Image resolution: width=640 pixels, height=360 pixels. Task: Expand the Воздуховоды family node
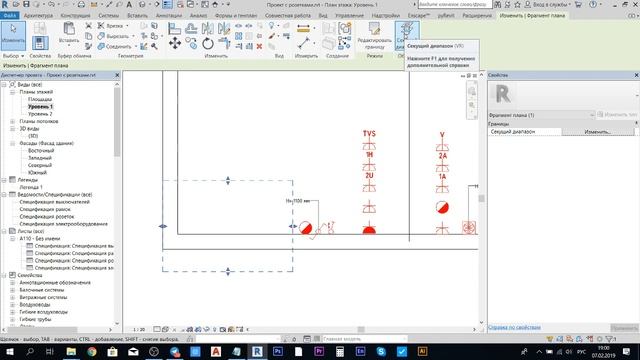coord(12,304)
